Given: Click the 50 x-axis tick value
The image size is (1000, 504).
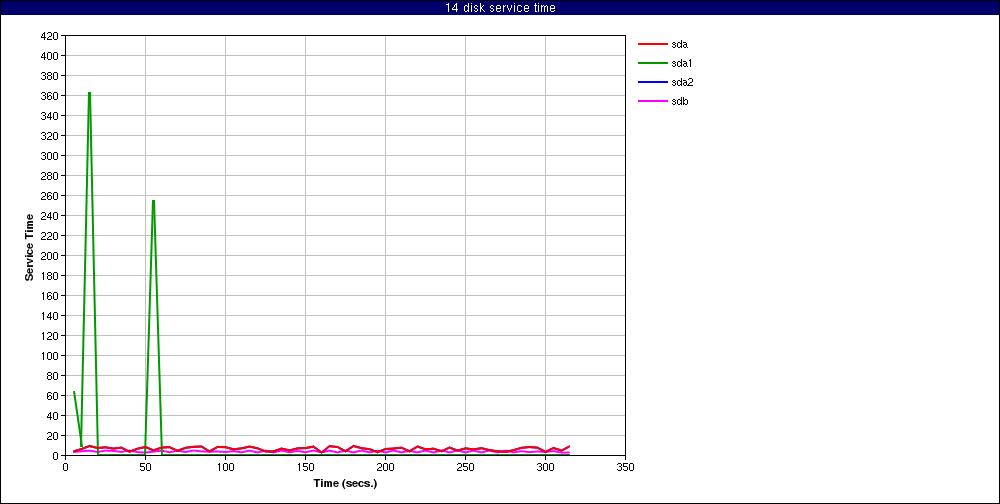Looking at the screenshot, I should [145, 467].
